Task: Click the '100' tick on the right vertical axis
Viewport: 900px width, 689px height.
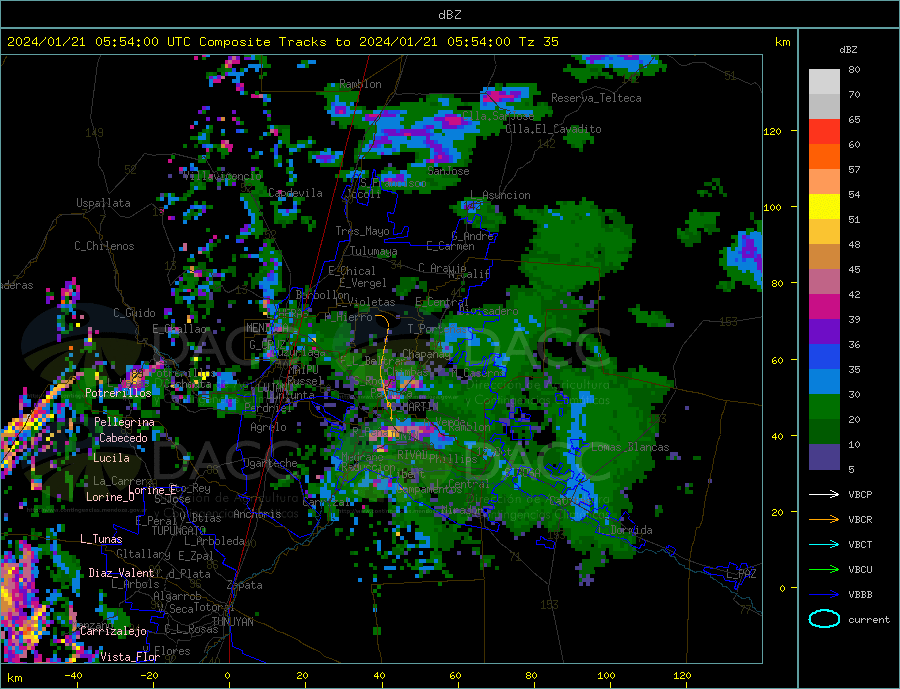Action: point(772,207)
